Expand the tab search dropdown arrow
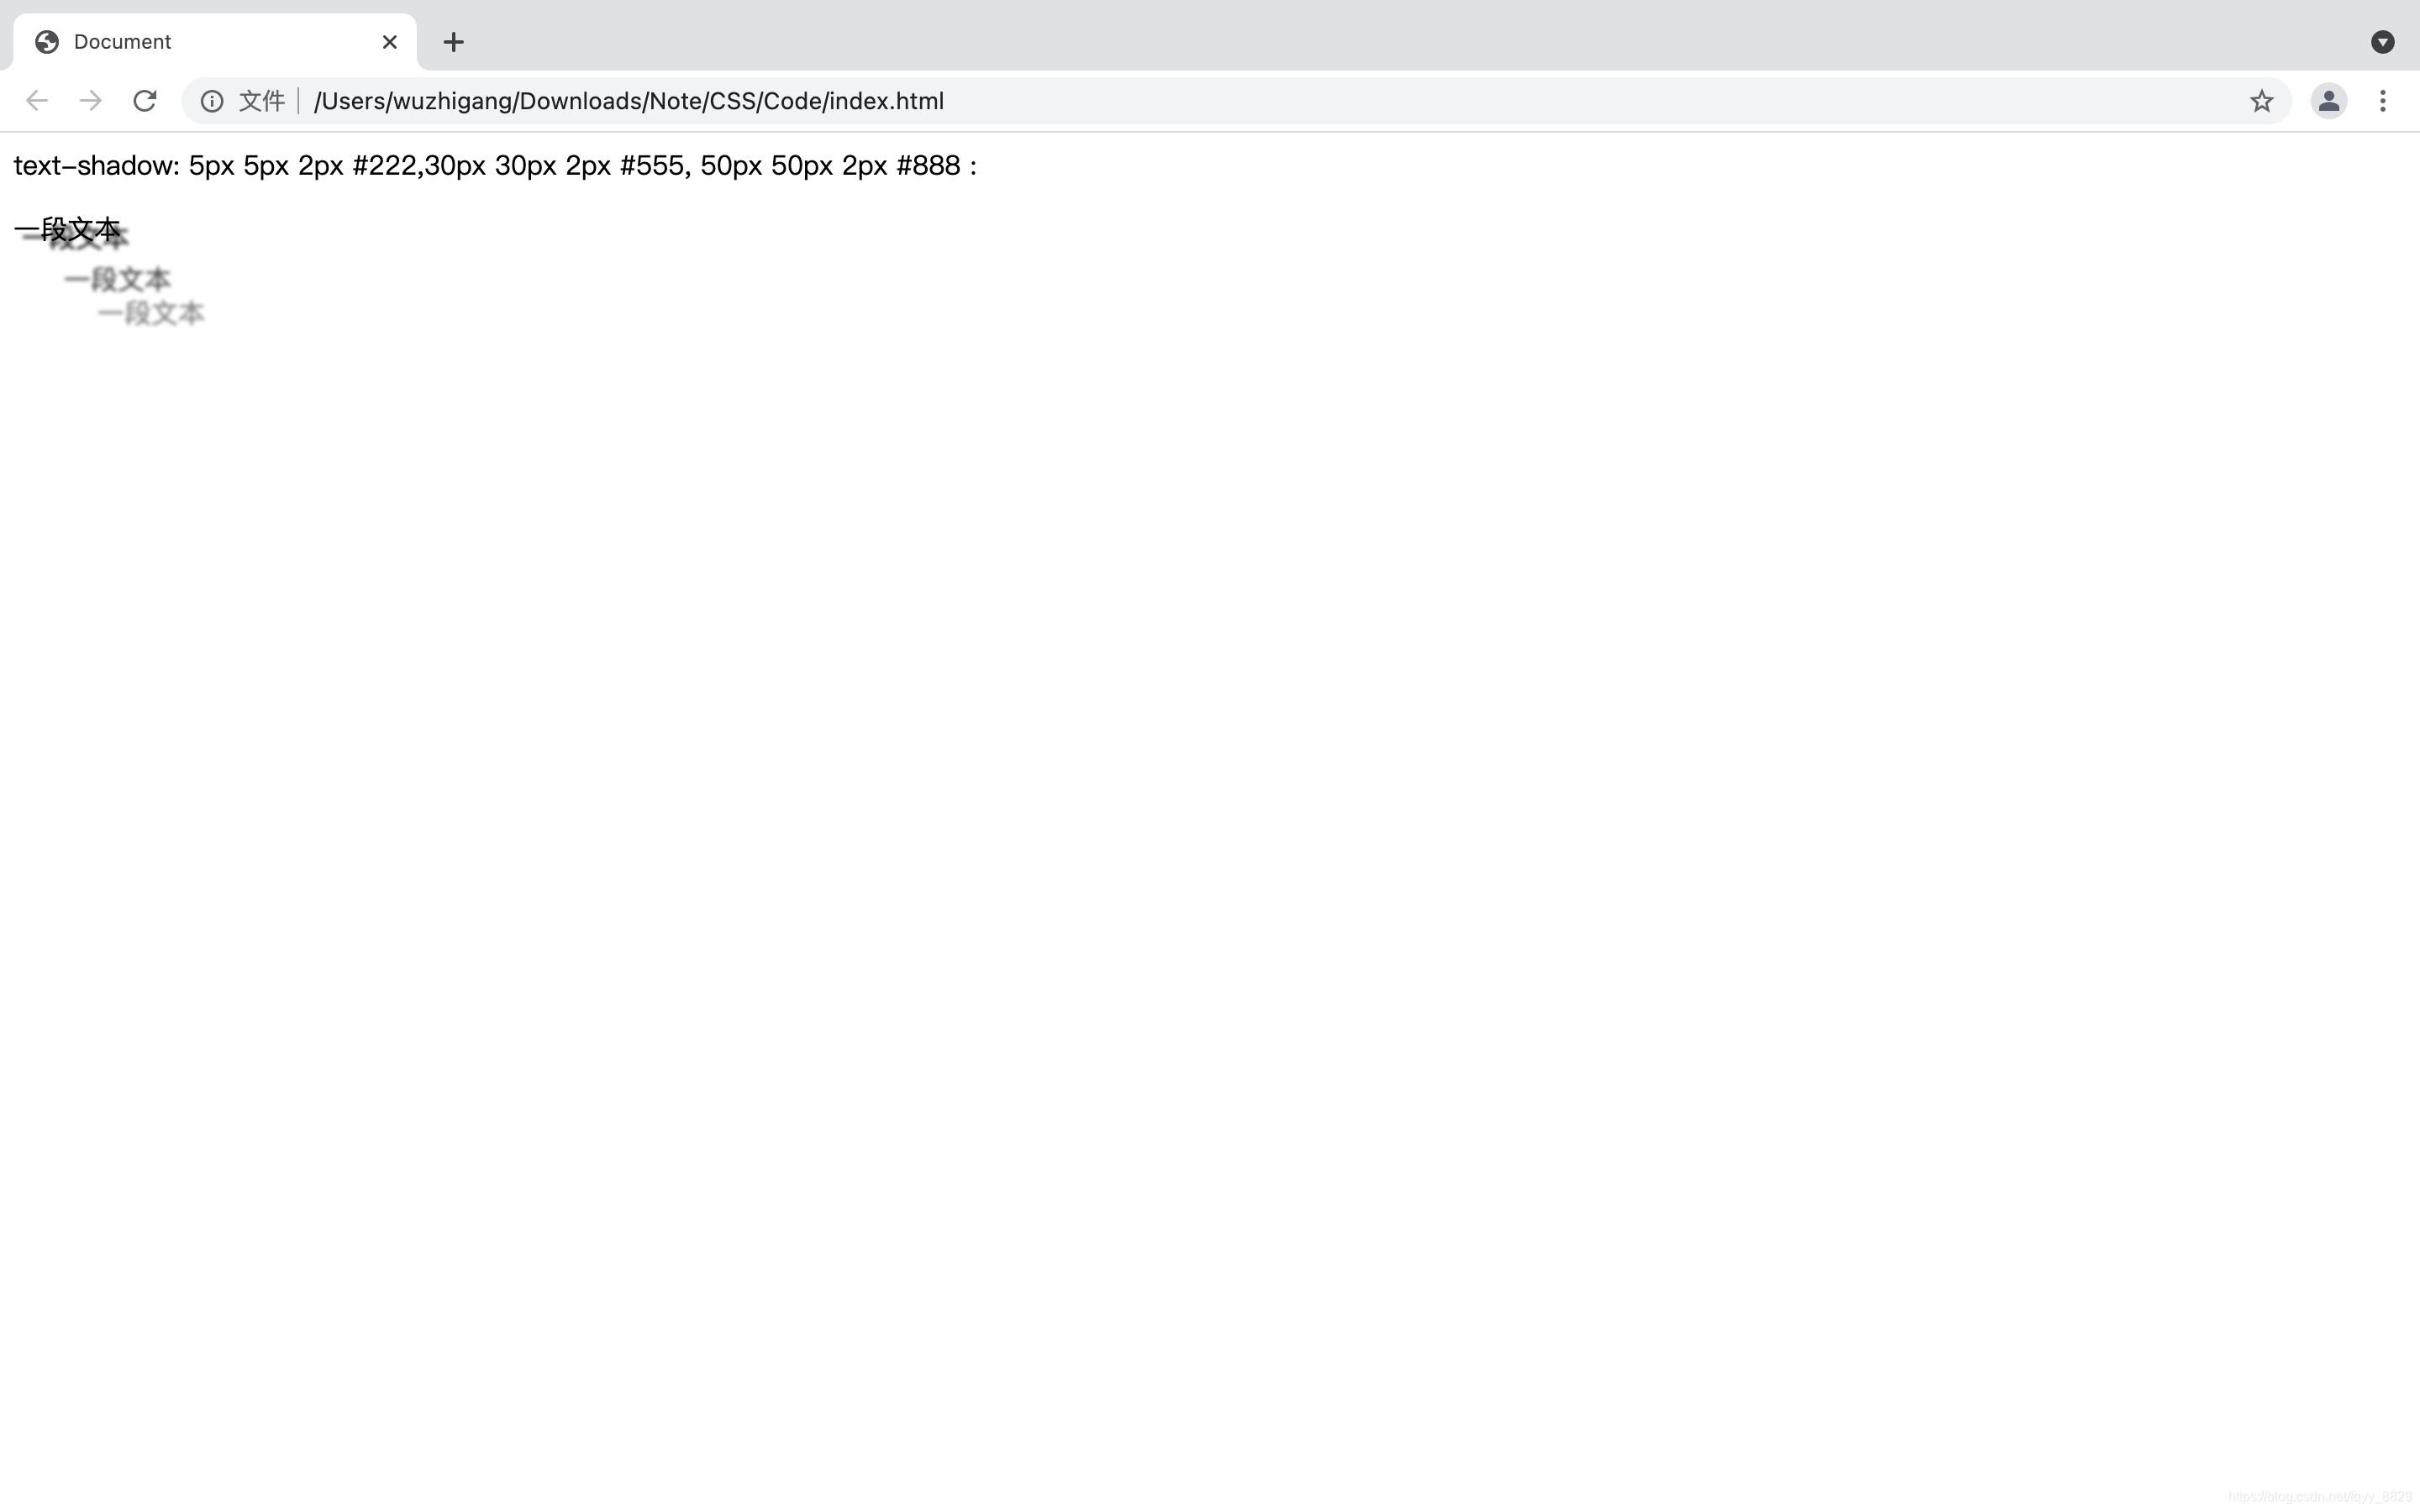Viewport: 2420px width, 1512px height. pos(2382,42)
